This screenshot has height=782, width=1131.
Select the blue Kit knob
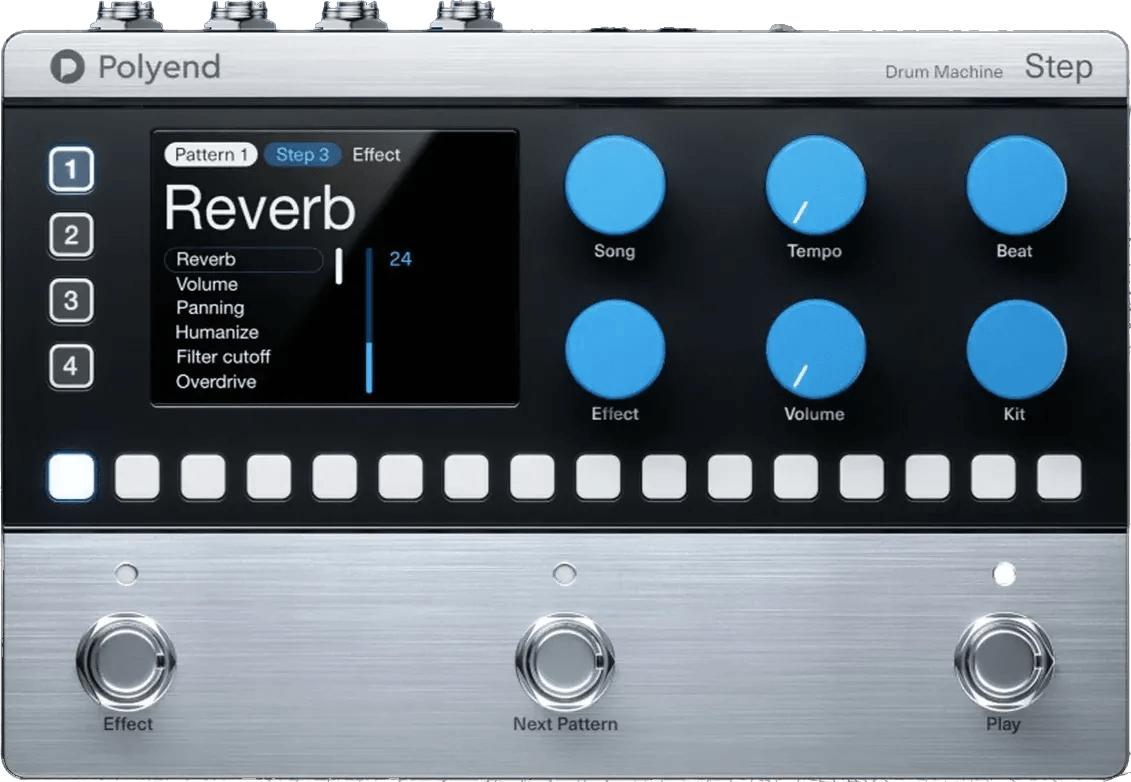point(1015,350)
